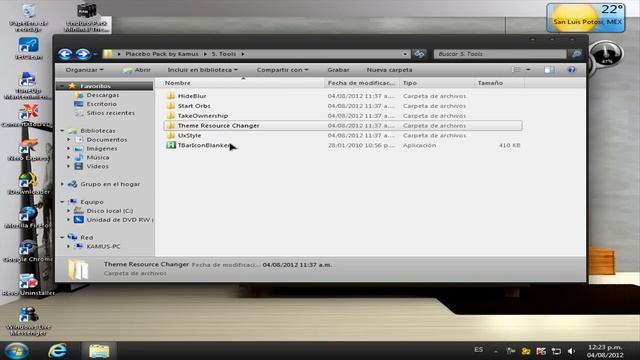The height and width of the screenshot is (360, 640).
Task: Open the view options dropdown arrow
Action: coord(528,70)
